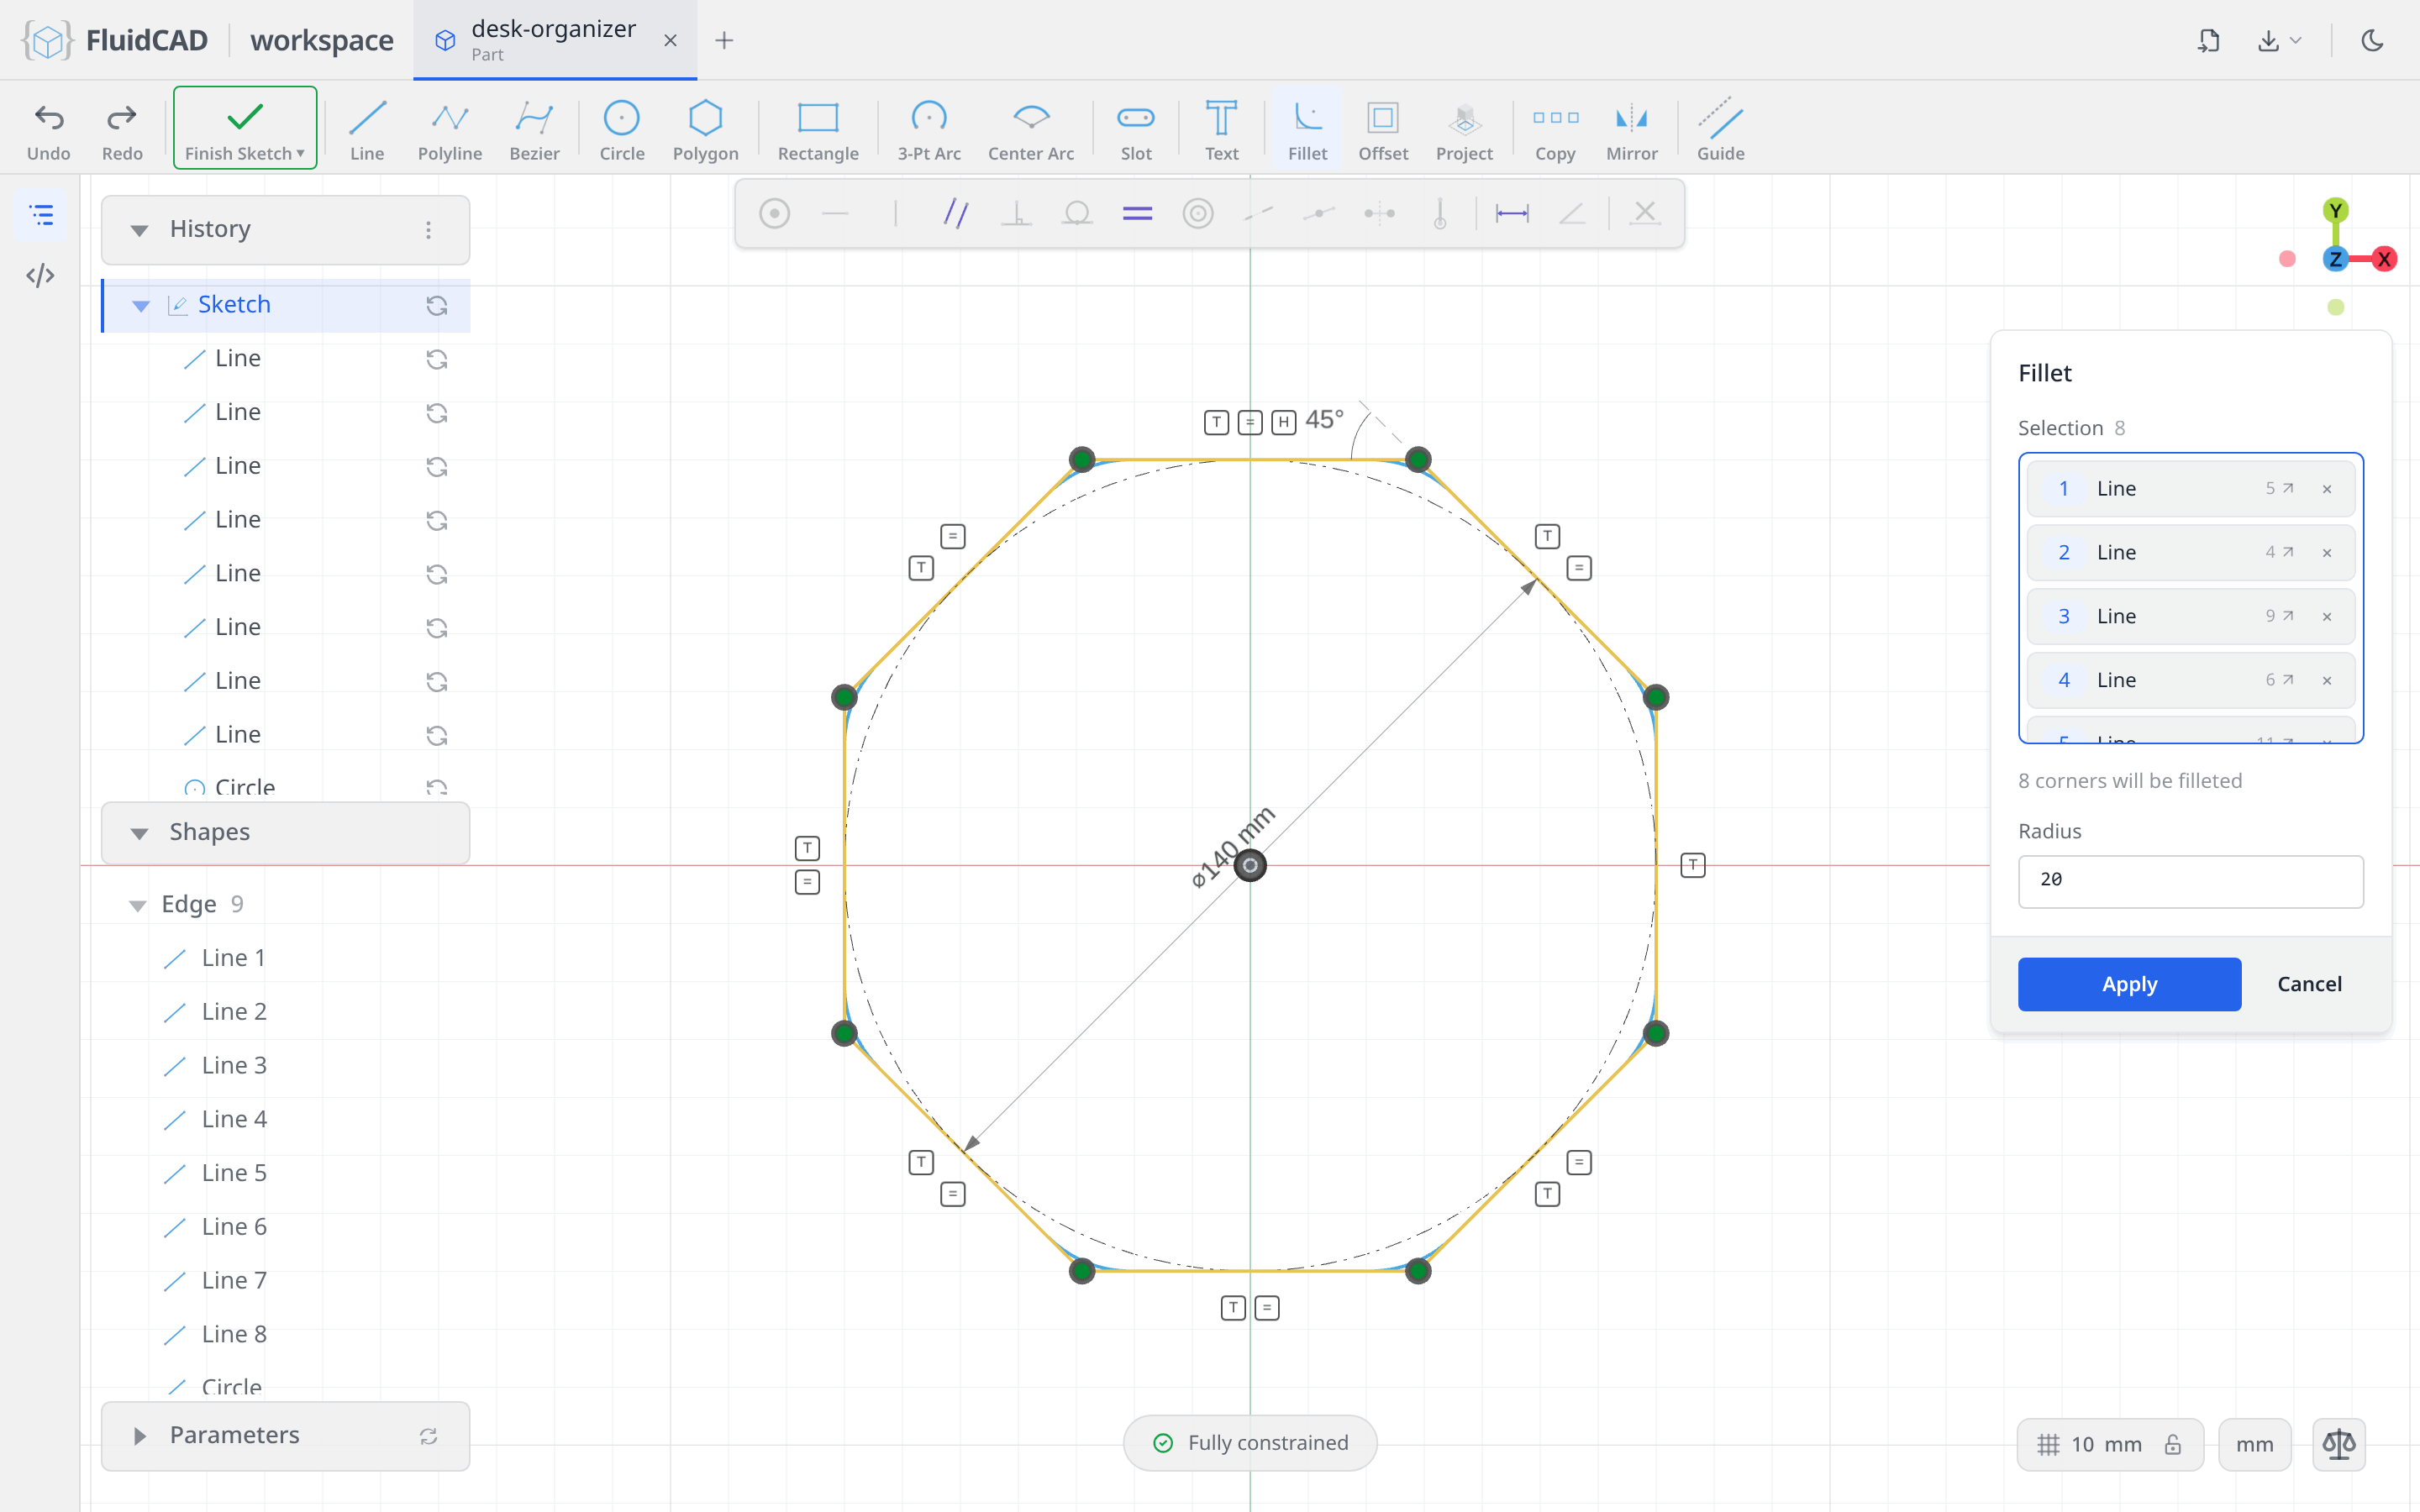
Task: Add a dimension constraint
Action: pyautogui.click(x=1511, y=213)
